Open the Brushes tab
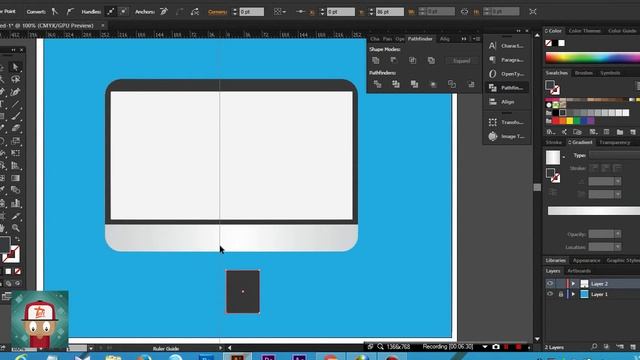Image resolution: width=640 pixels, height=360 pixels. point(583,73)
